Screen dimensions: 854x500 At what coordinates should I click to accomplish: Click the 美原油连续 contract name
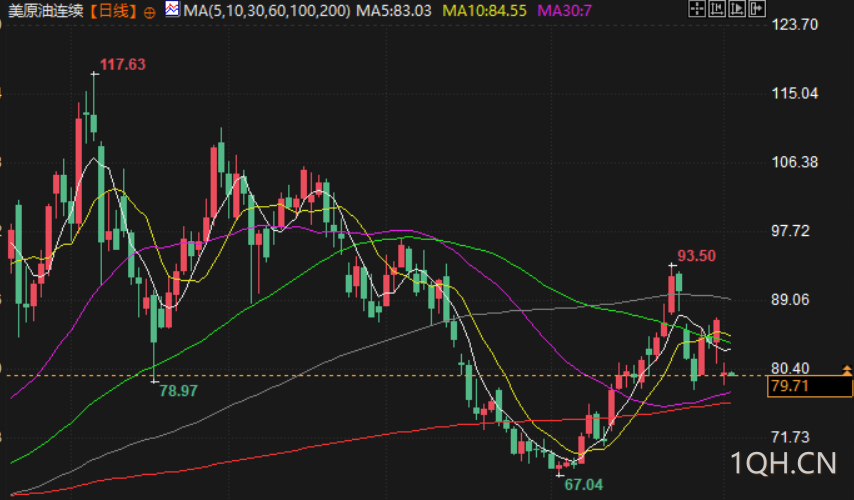(46, 11)
